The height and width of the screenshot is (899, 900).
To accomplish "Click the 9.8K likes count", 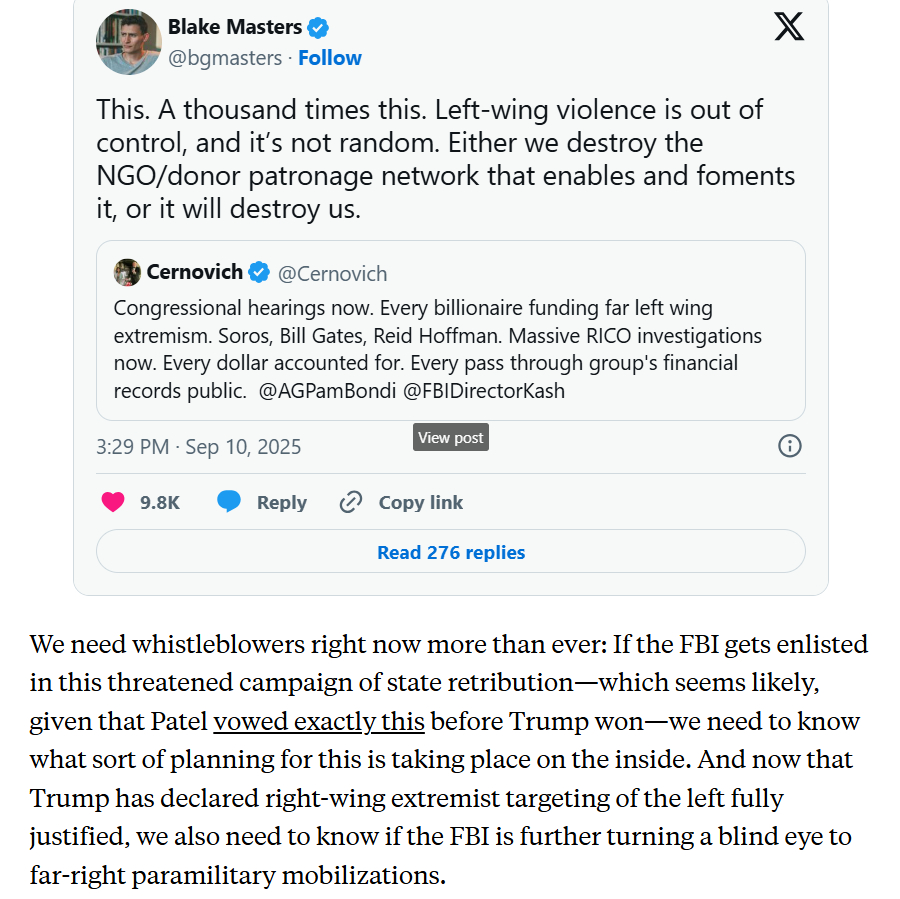I will tap(160, 502).
